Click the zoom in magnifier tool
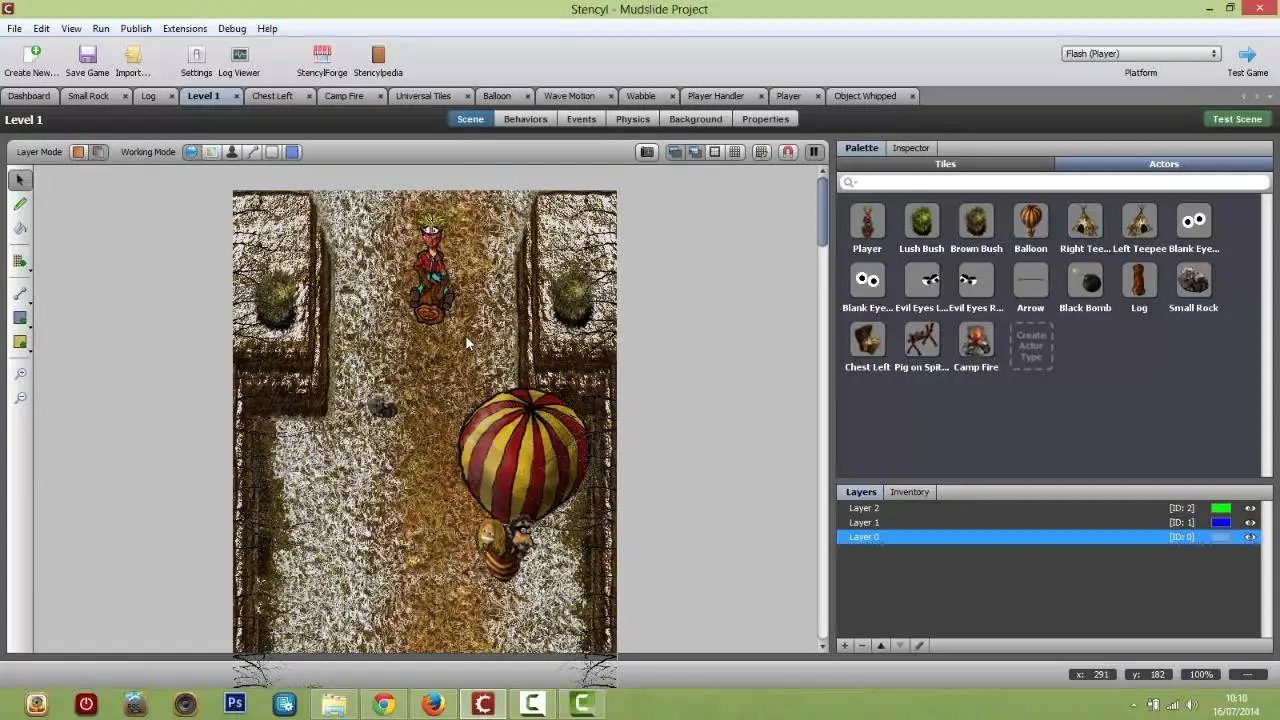1280x720 pixels. pyautogui.click(x=20, y=373)
